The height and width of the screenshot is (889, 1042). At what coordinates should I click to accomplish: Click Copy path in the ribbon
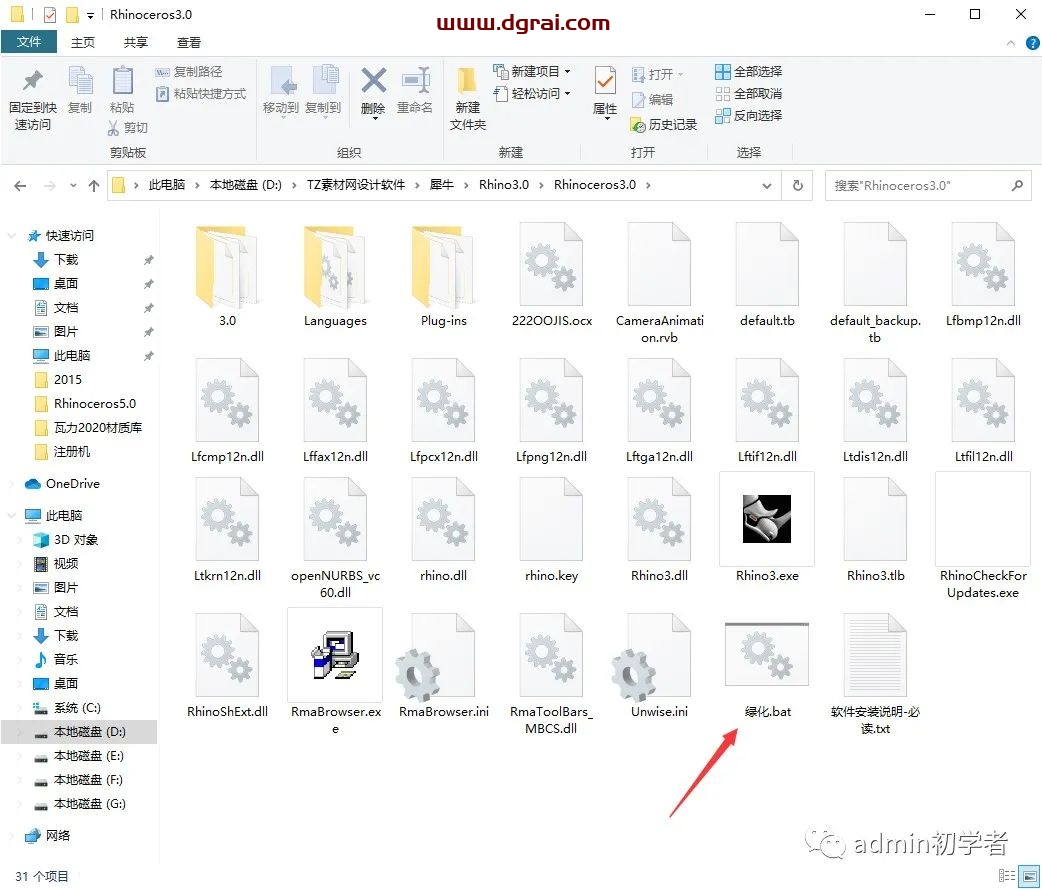point(189,72)
